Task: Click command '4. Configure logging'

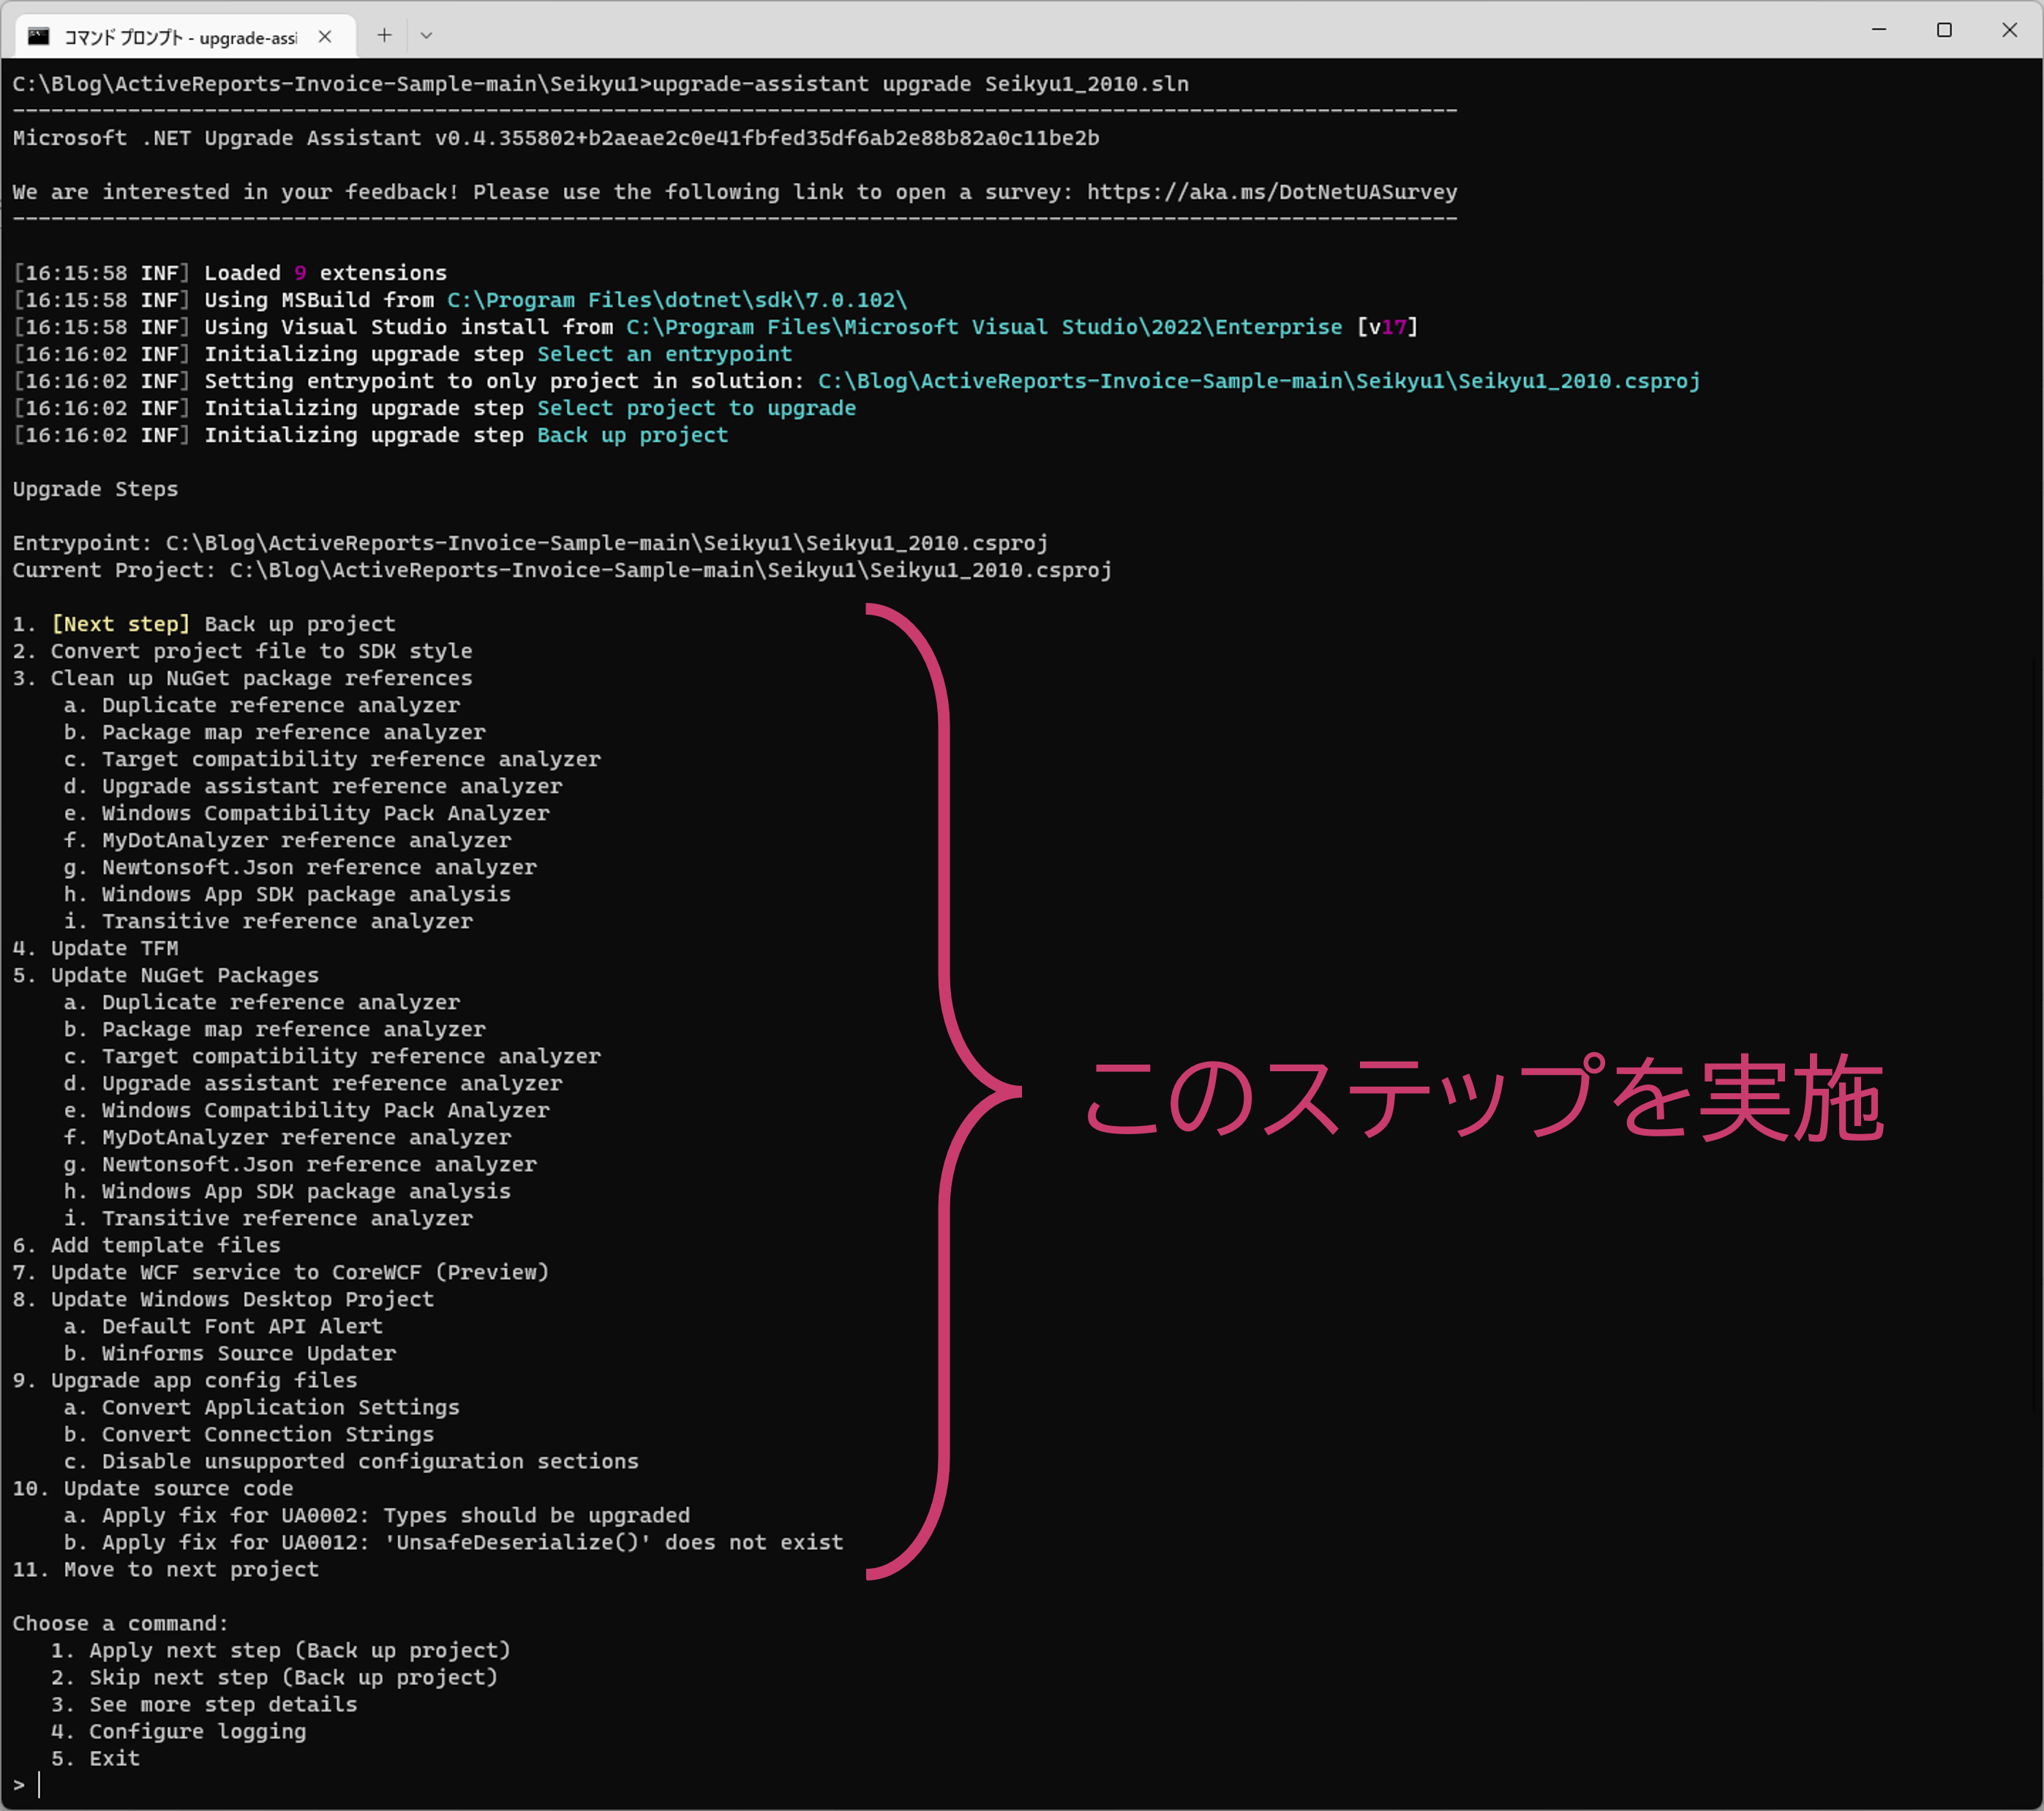Action: tap(178, 1731)
